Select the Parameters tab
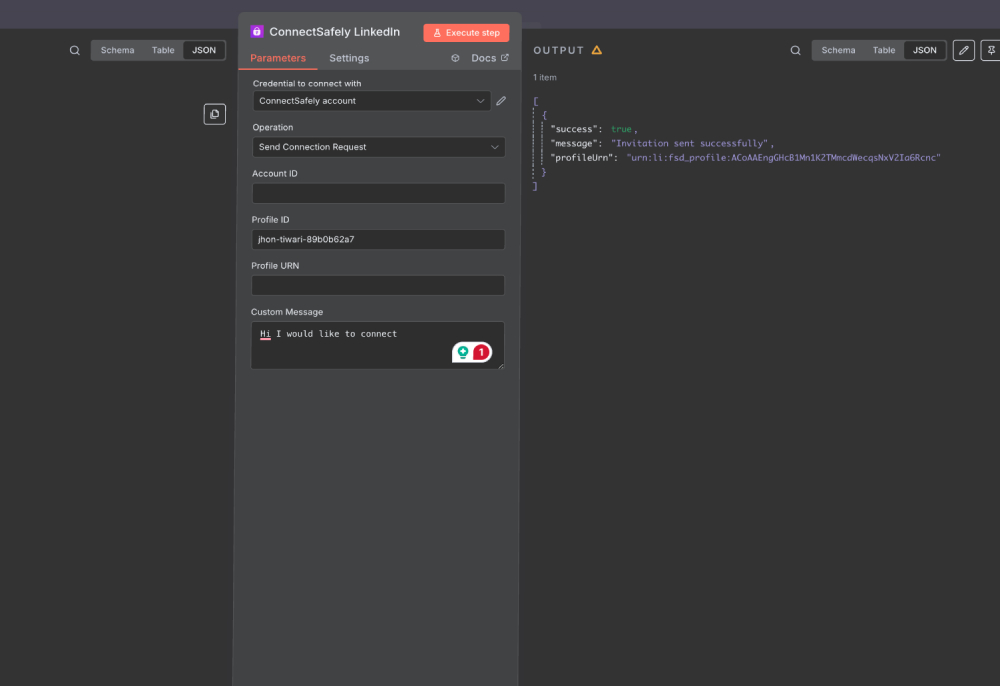The image size is (1000, 686). 279,58
